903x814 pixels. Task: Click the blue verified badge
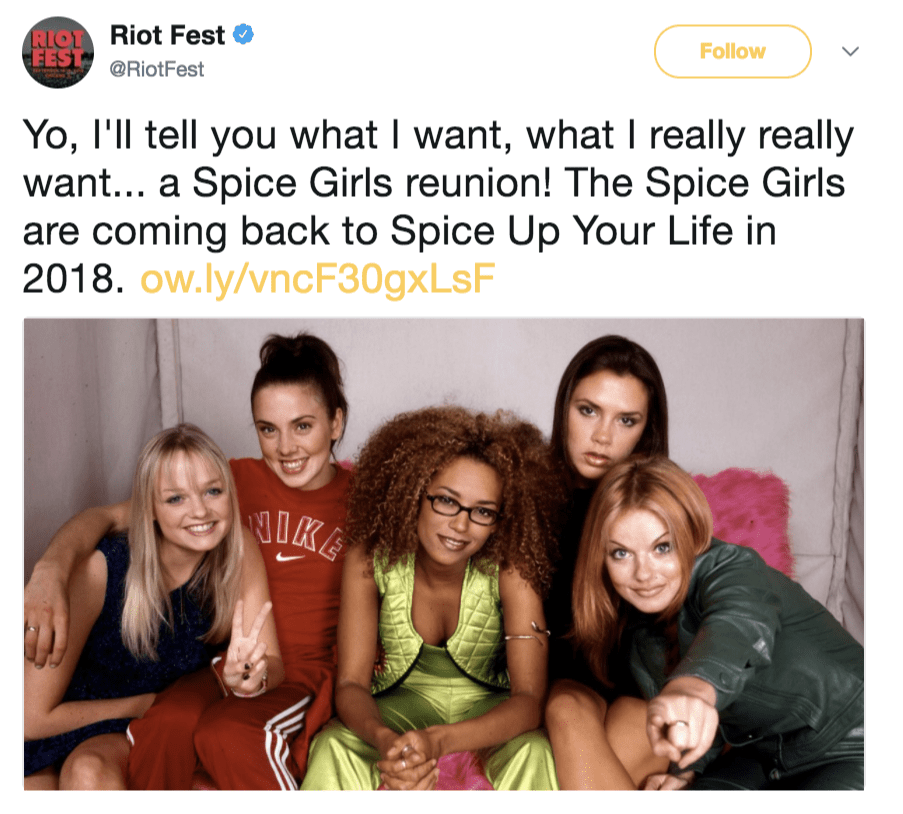(x=243, y=35)
